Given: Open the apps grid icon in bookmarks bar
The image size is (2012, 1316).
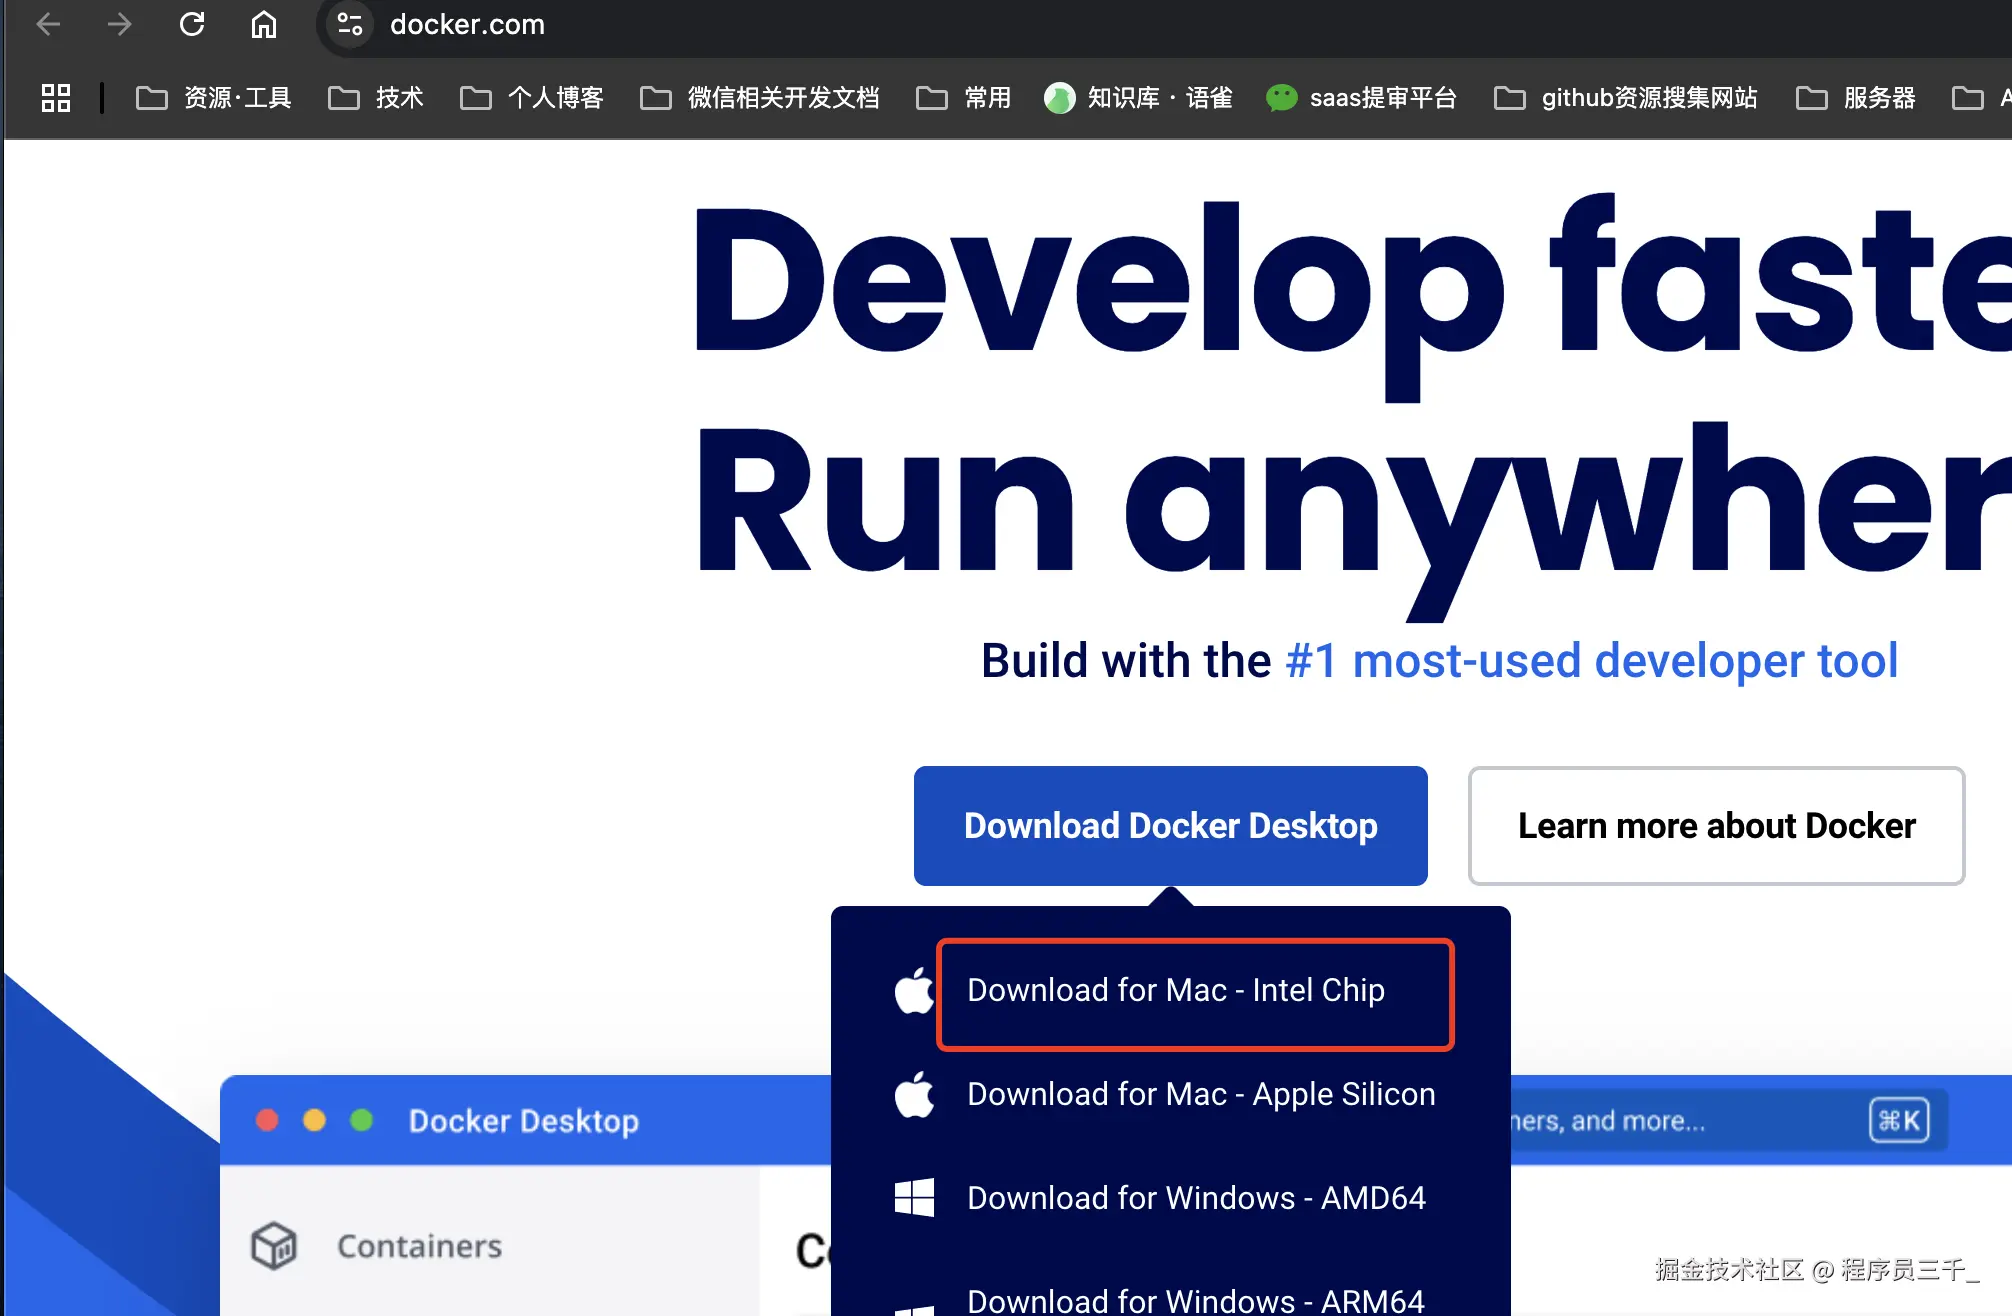Looking at the screenshot, I should (56, 97).
